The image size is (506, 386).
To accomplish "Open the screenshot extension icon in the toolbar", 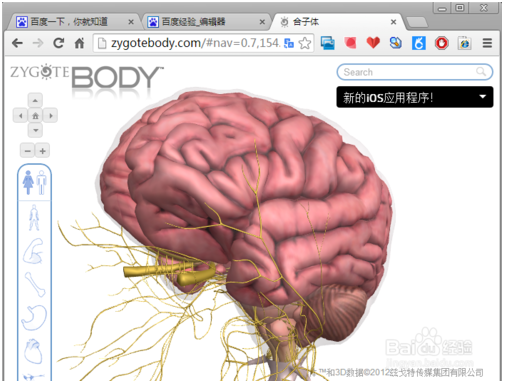I will click(x=328, y=43).
